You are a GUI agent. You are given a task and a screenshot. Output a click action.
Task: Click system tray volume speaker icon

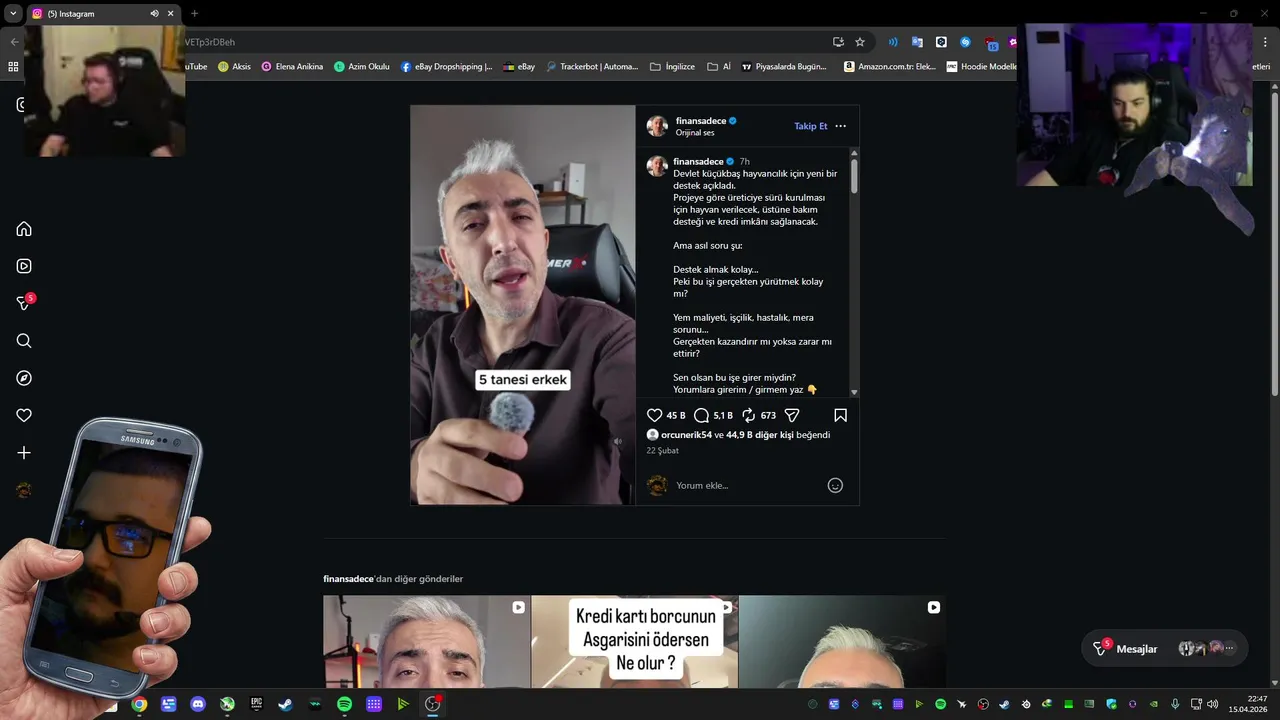pyautogui.click(x=1212, y=704)
